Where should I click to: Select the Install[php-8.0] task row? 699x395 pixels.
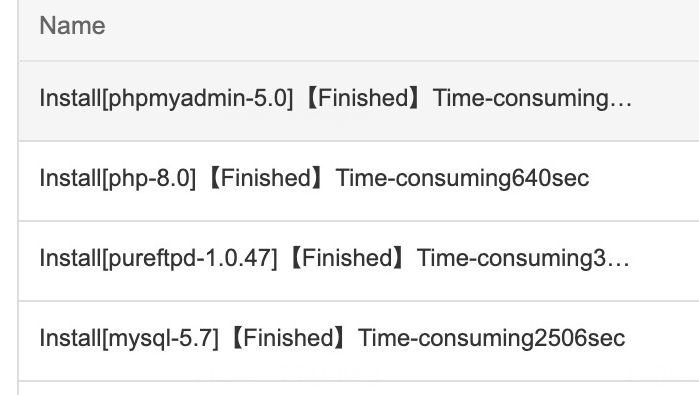[359, 181]
